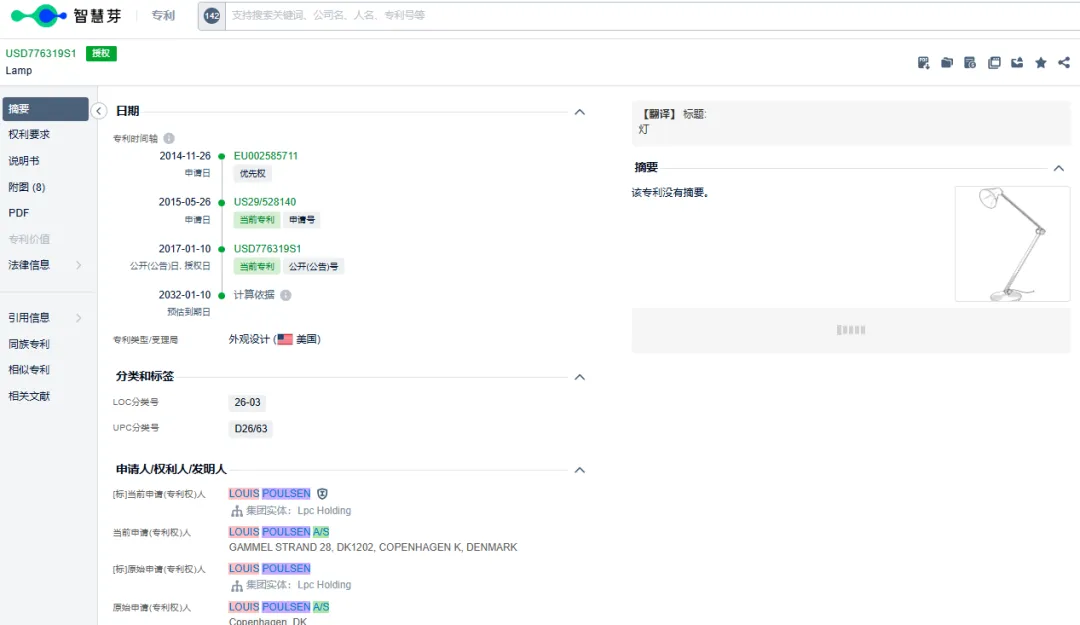The width and height of the screenshot is (1080, 625).
Task: Click the standardized original assignee LOUIS POULSEN
Action: 269,568
